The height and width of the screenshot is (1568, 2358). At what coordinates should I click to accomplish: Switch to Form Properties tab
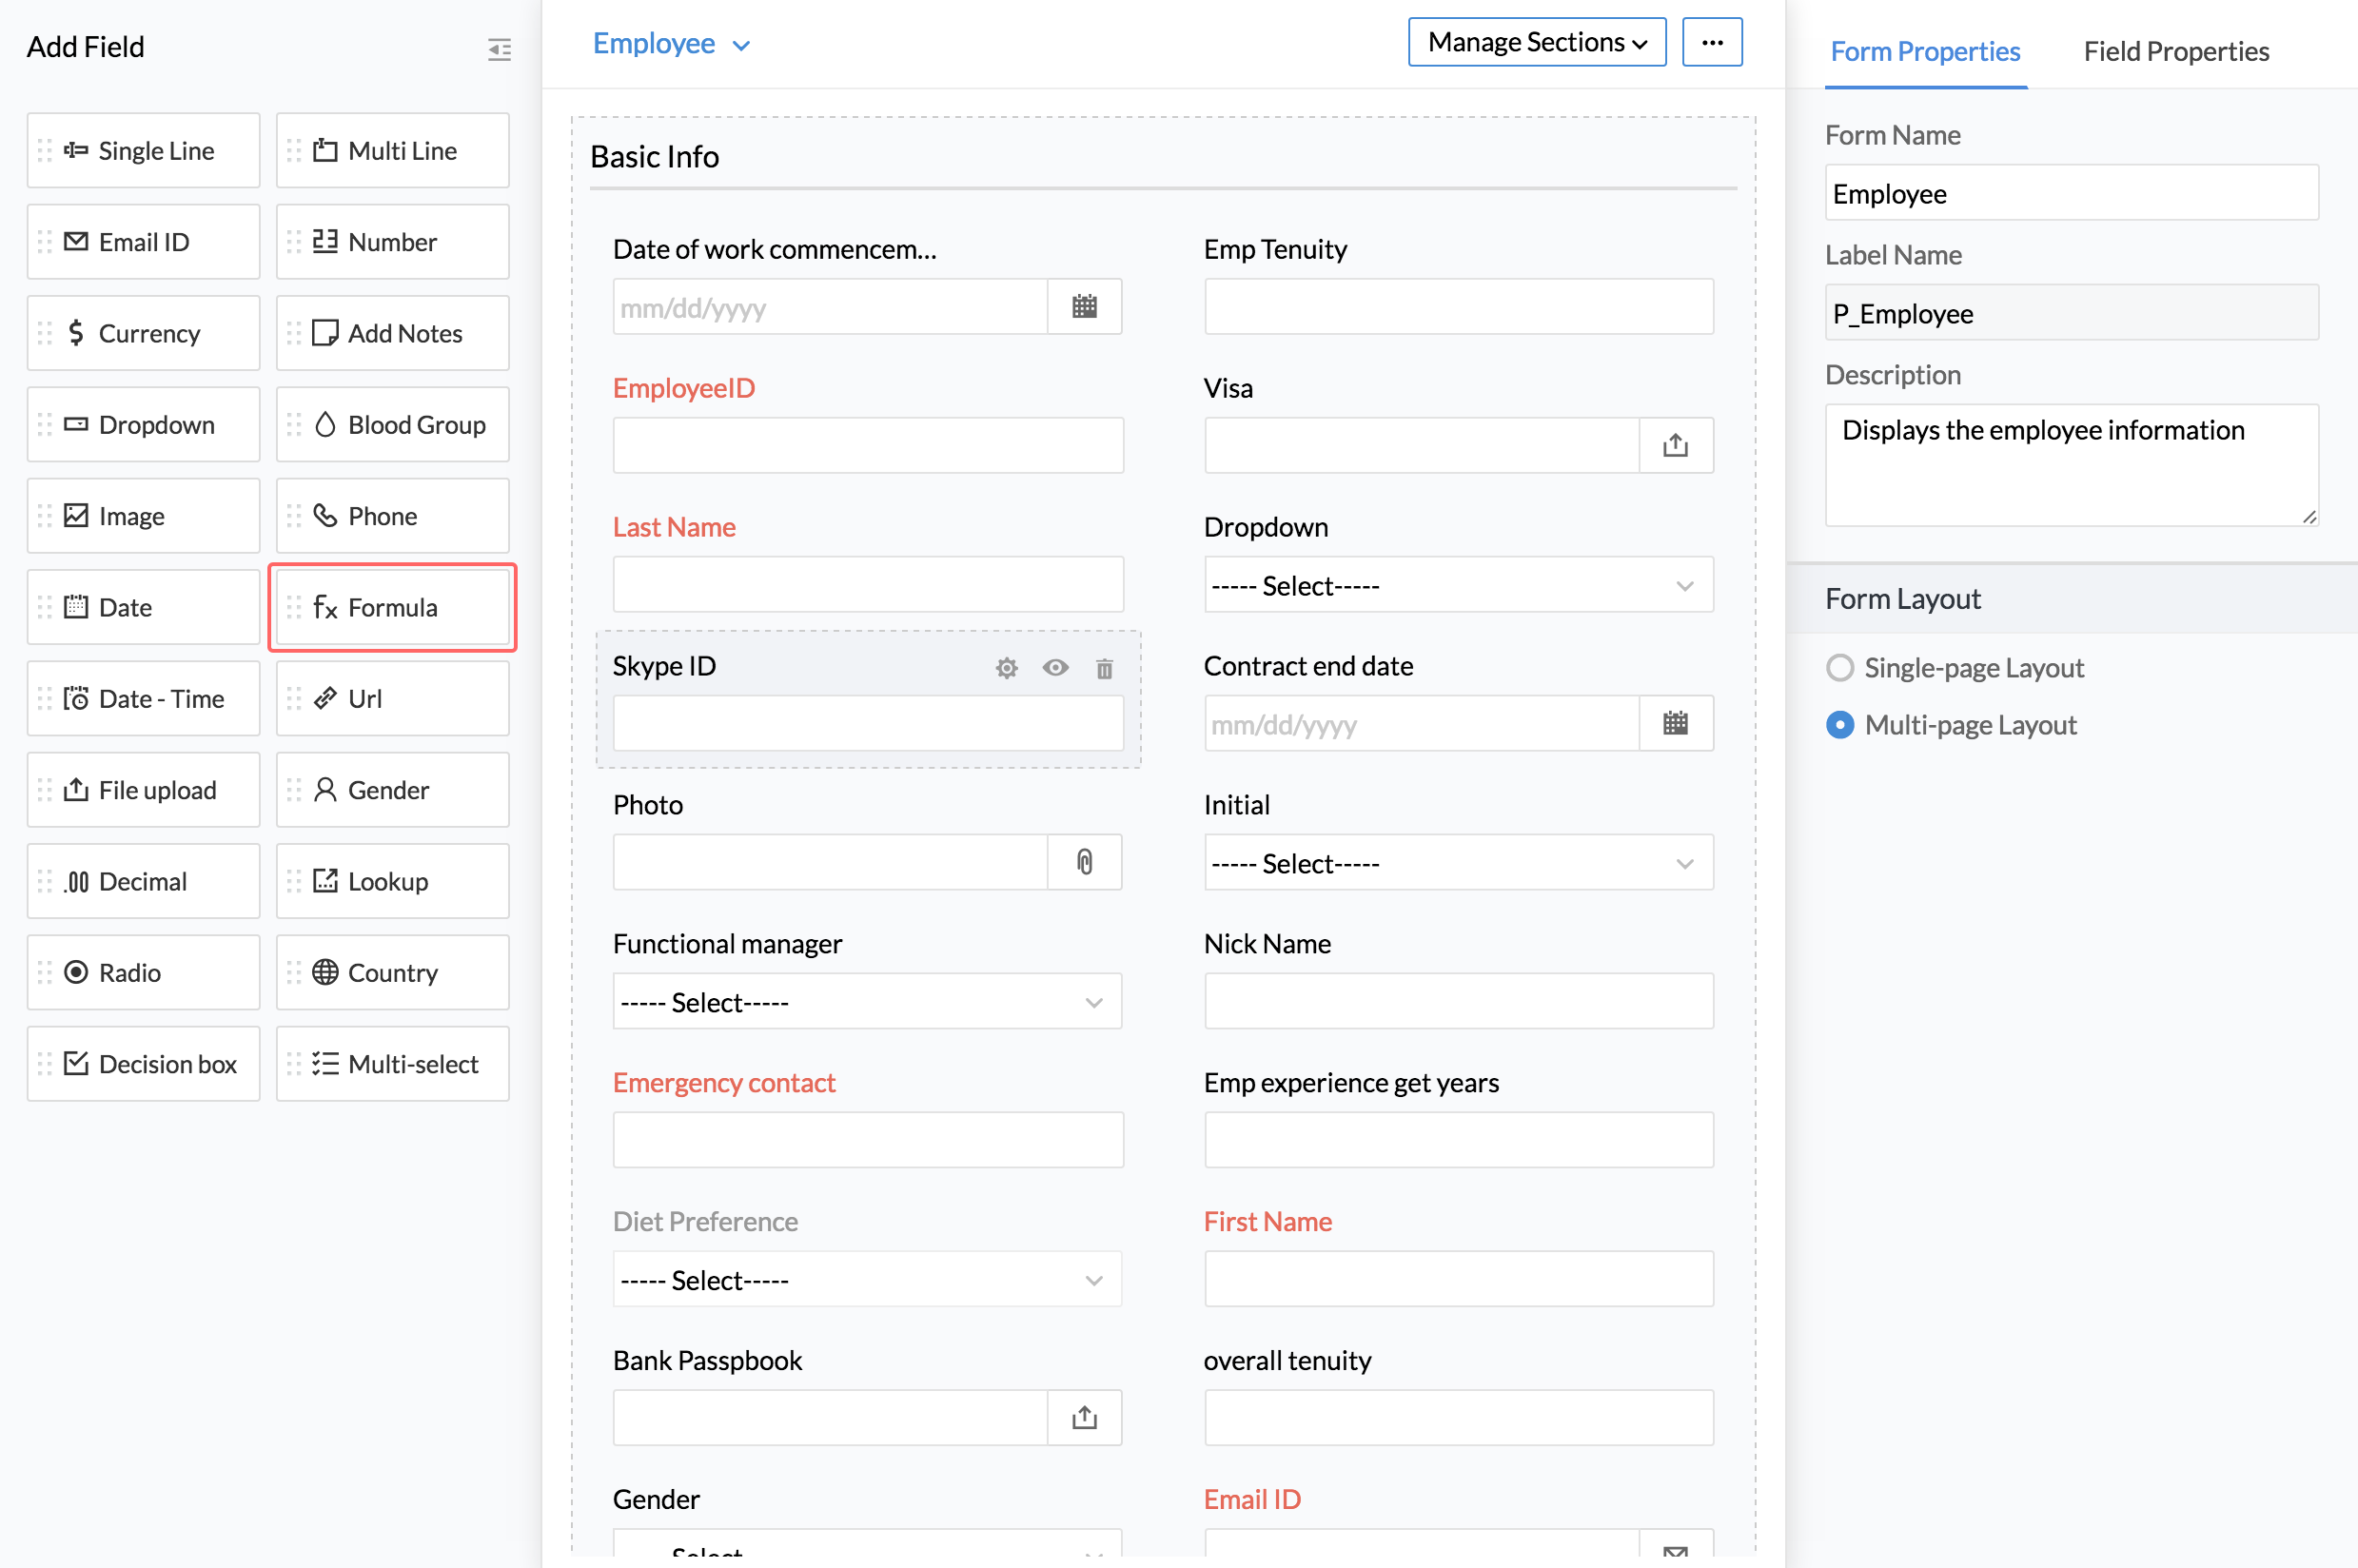coord(1924,52)
